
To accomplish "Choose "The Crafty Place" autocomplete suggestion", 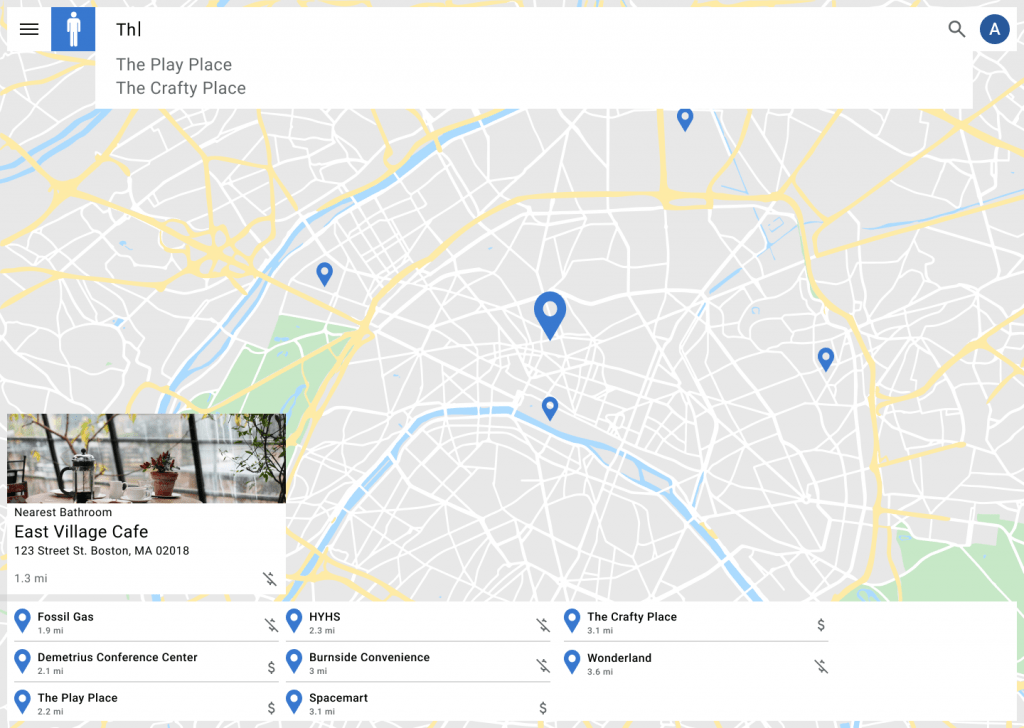I will (181, 88).
